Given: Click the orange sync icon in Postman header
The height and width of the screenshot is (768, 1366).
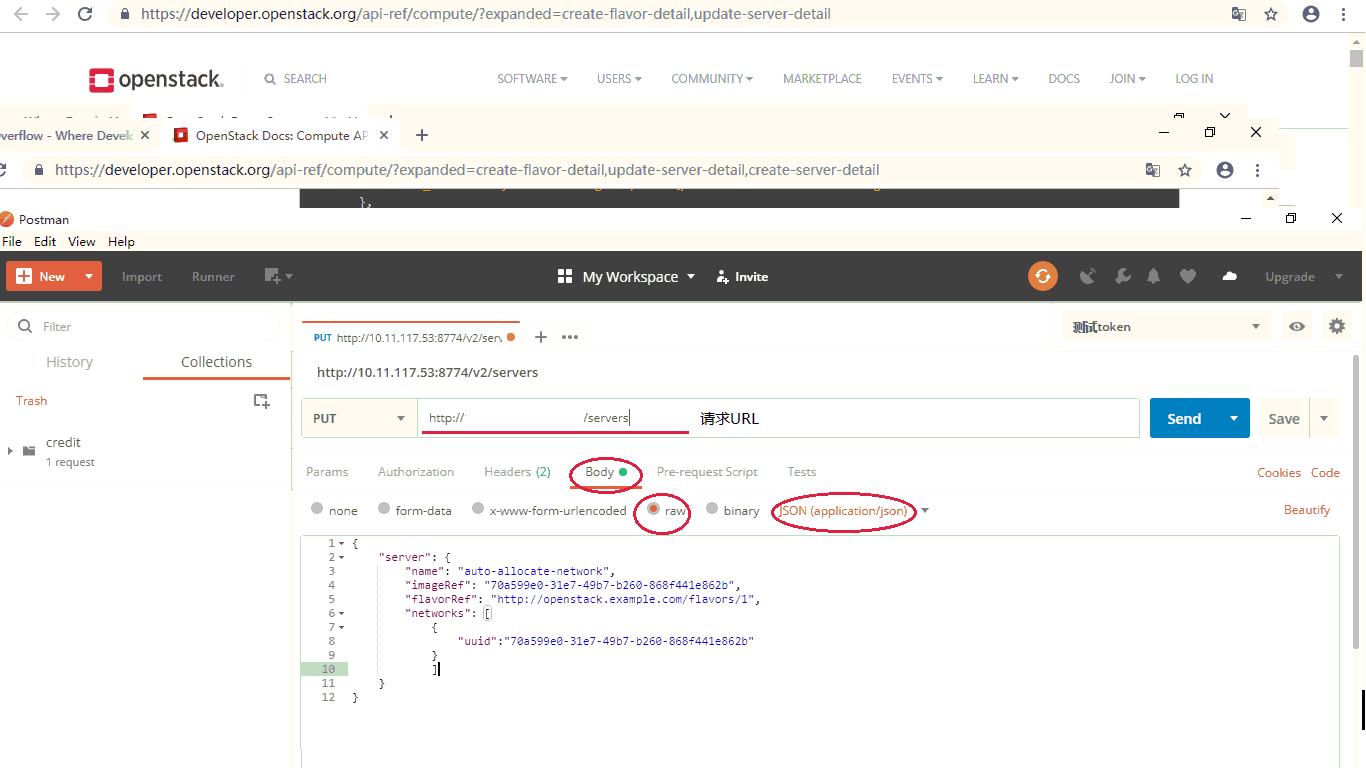Looking at the screenshot, I should (1043, 276).
